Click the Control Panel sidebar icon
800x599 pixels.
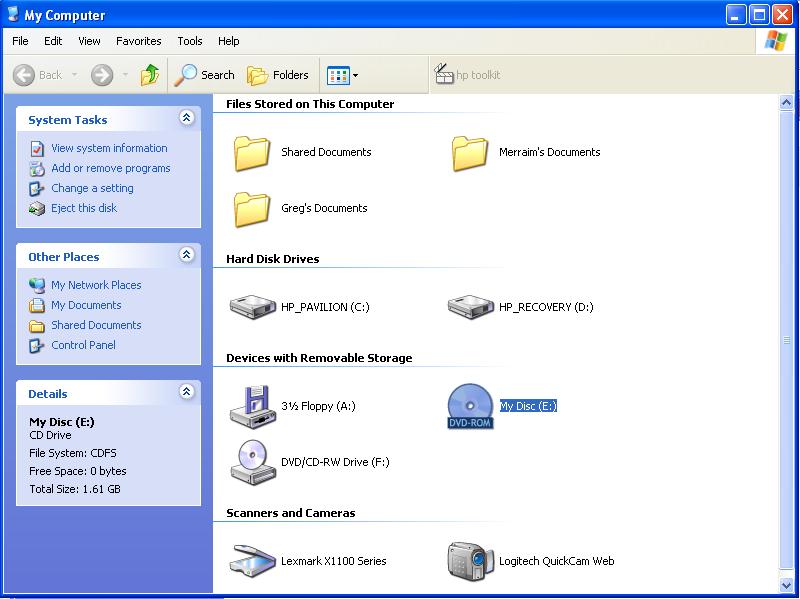[x=37, y=345]
